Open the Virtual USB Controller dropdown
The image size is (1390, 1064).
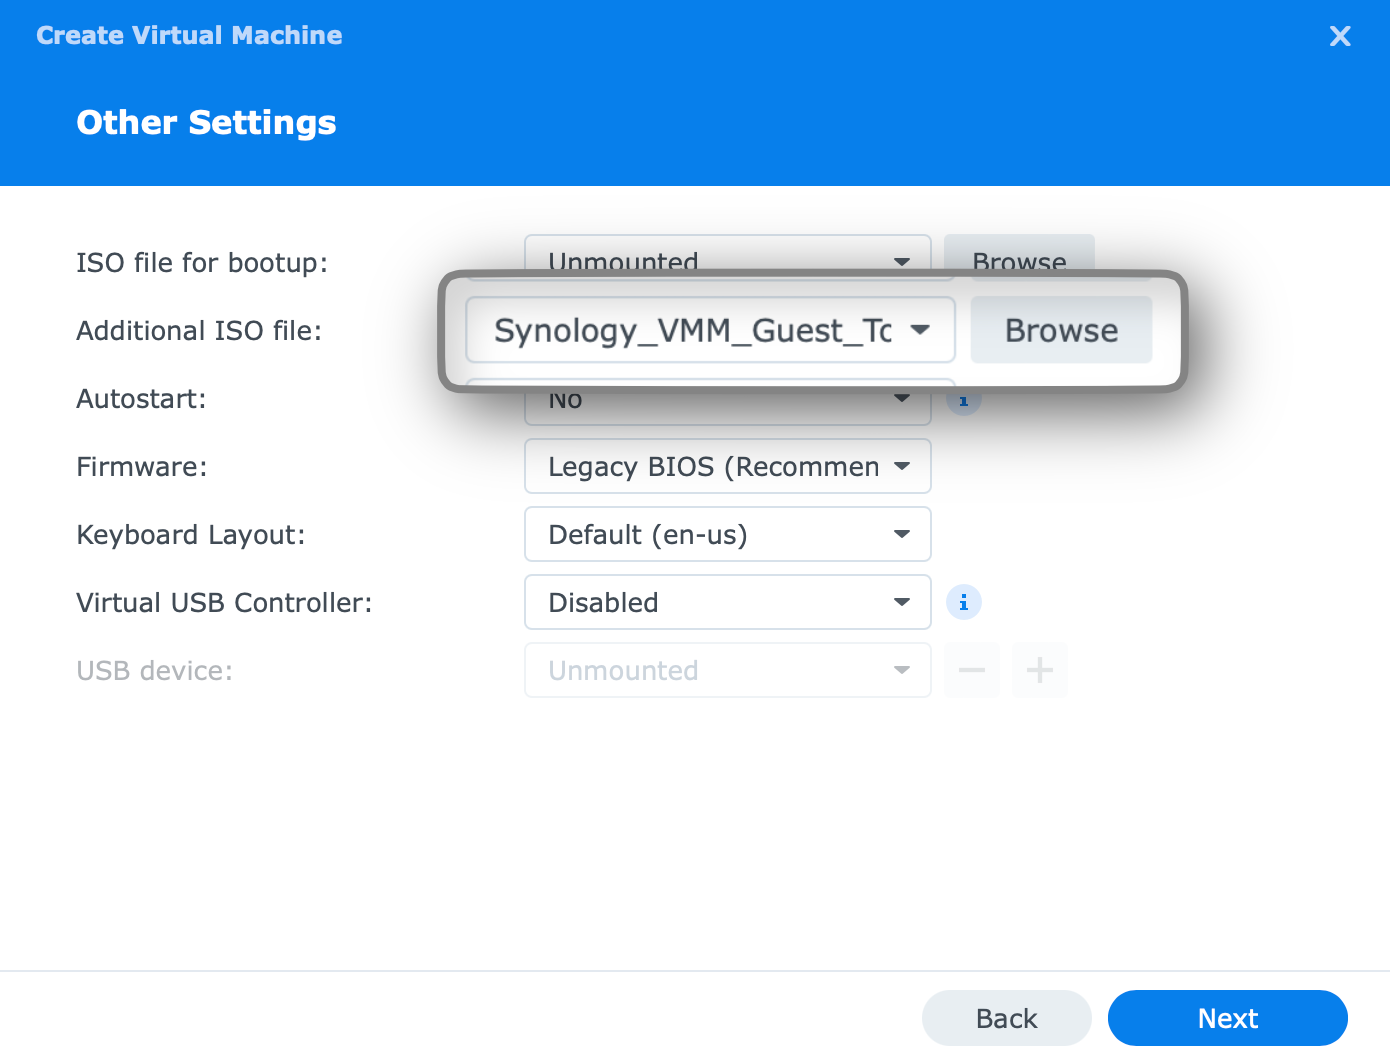(728, 602)
